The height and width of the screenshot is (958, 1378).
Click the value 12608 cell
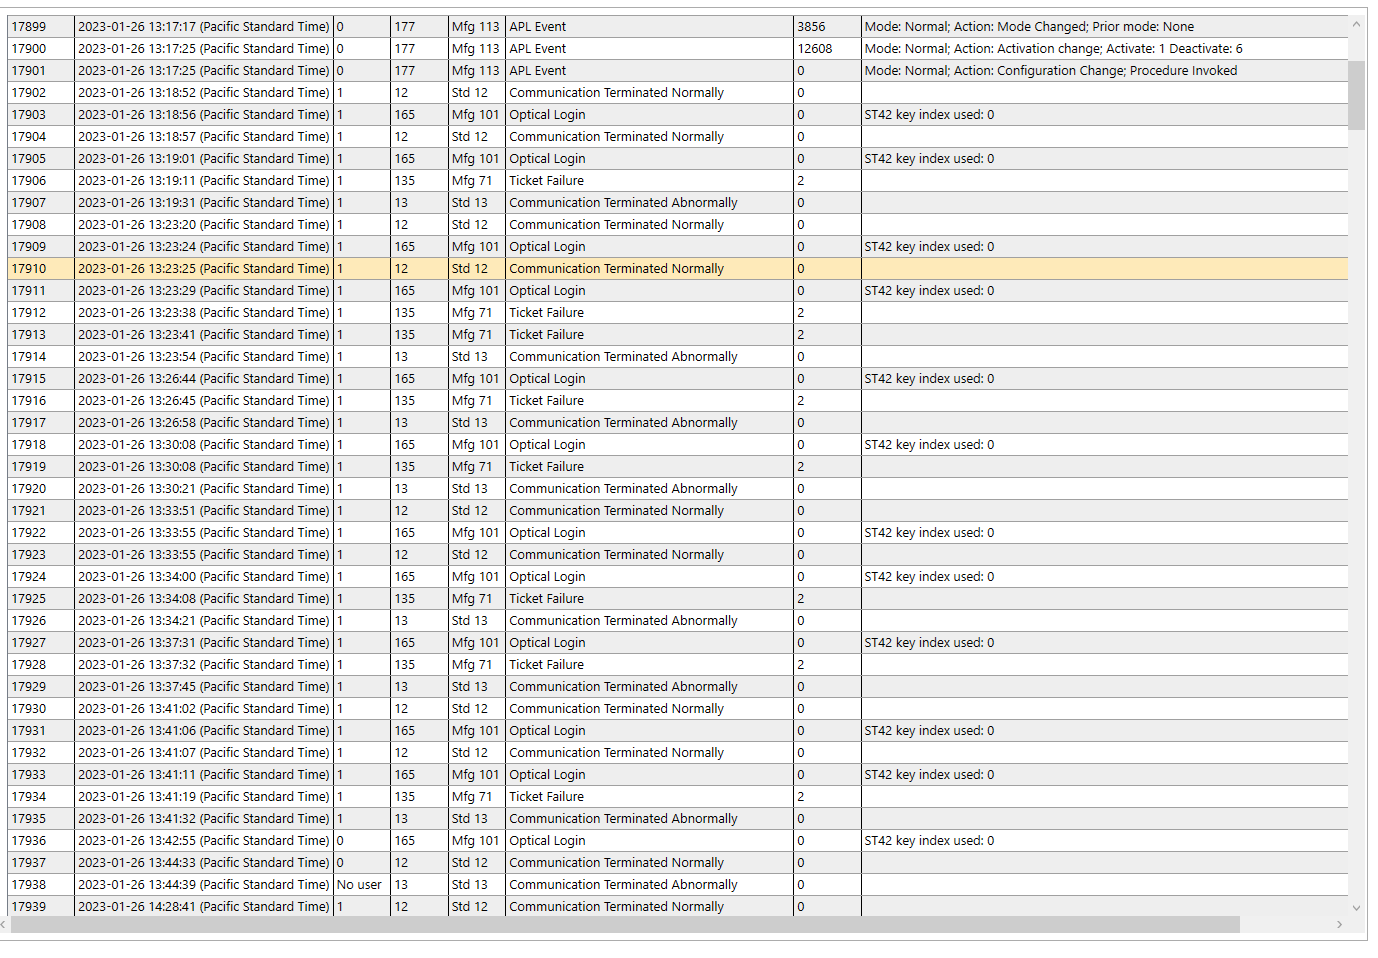point(827,49)
